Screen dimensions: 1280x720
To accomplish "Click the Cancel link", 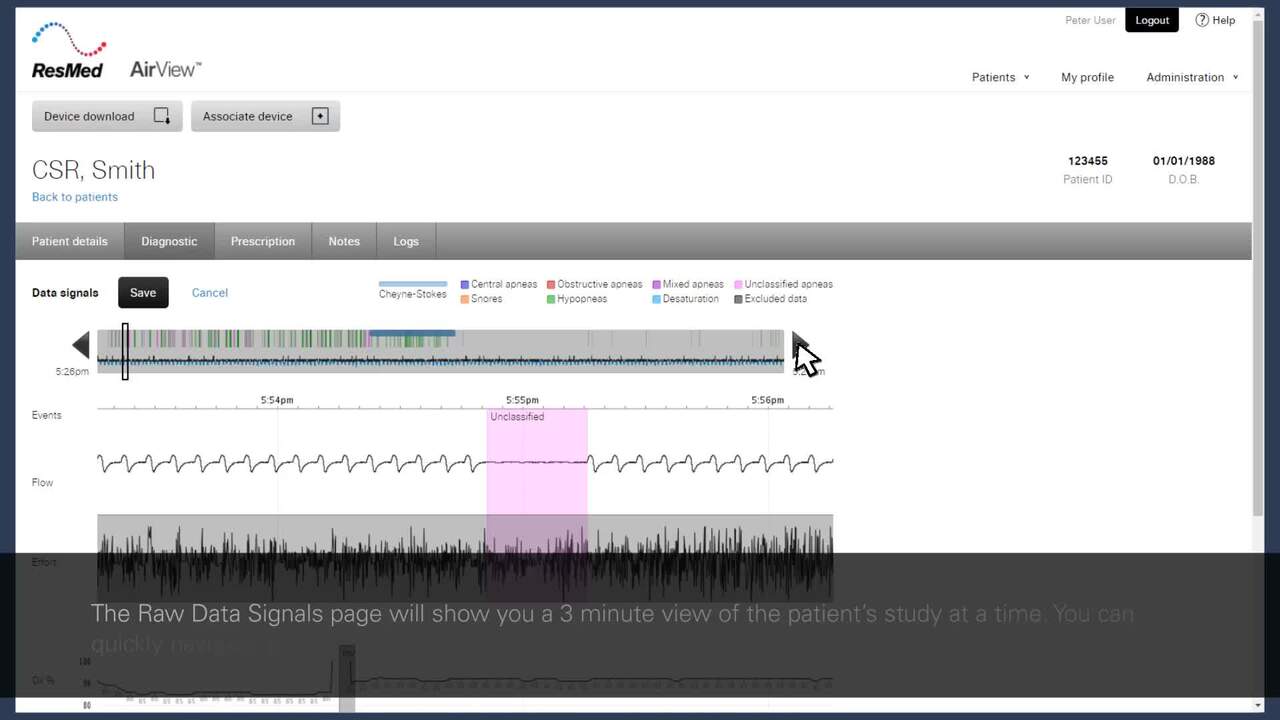I will click(x=210, y=293).
